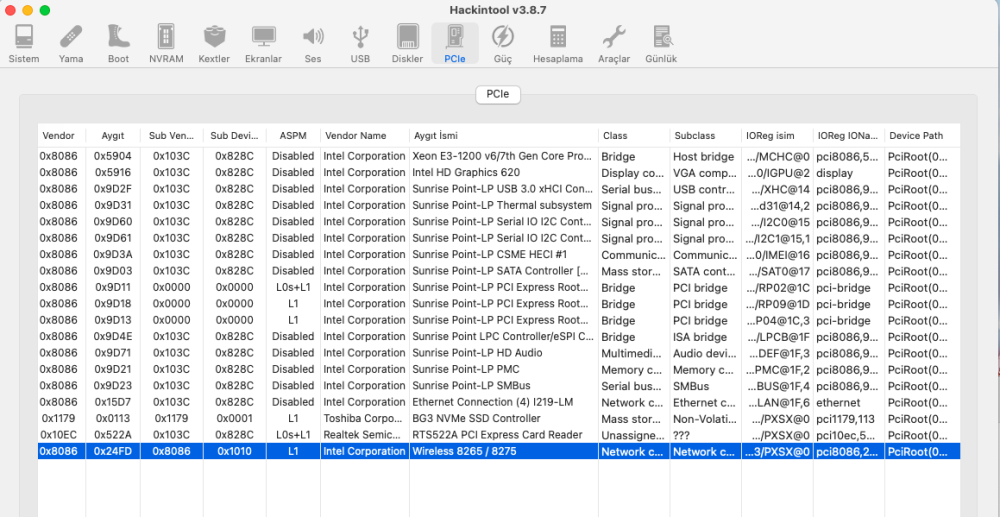Click the 0x0113 device ID cell
The image size is (1000, 517).
tap(113, 418)
